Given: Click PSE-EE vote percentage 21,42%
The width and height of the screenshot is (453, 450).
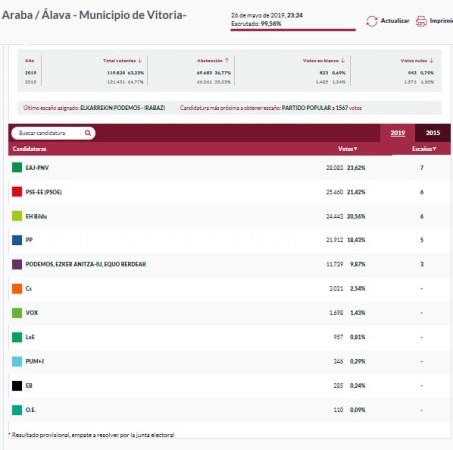Looking at the screenshot, I should (356, 192).
